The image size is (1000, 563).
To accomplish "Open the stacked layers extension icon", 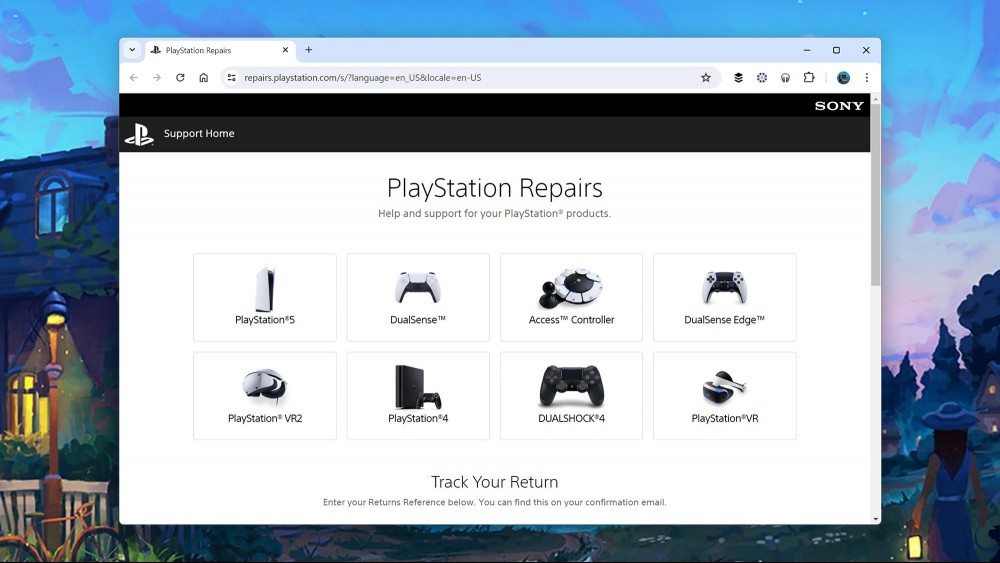I will point(739,78).
